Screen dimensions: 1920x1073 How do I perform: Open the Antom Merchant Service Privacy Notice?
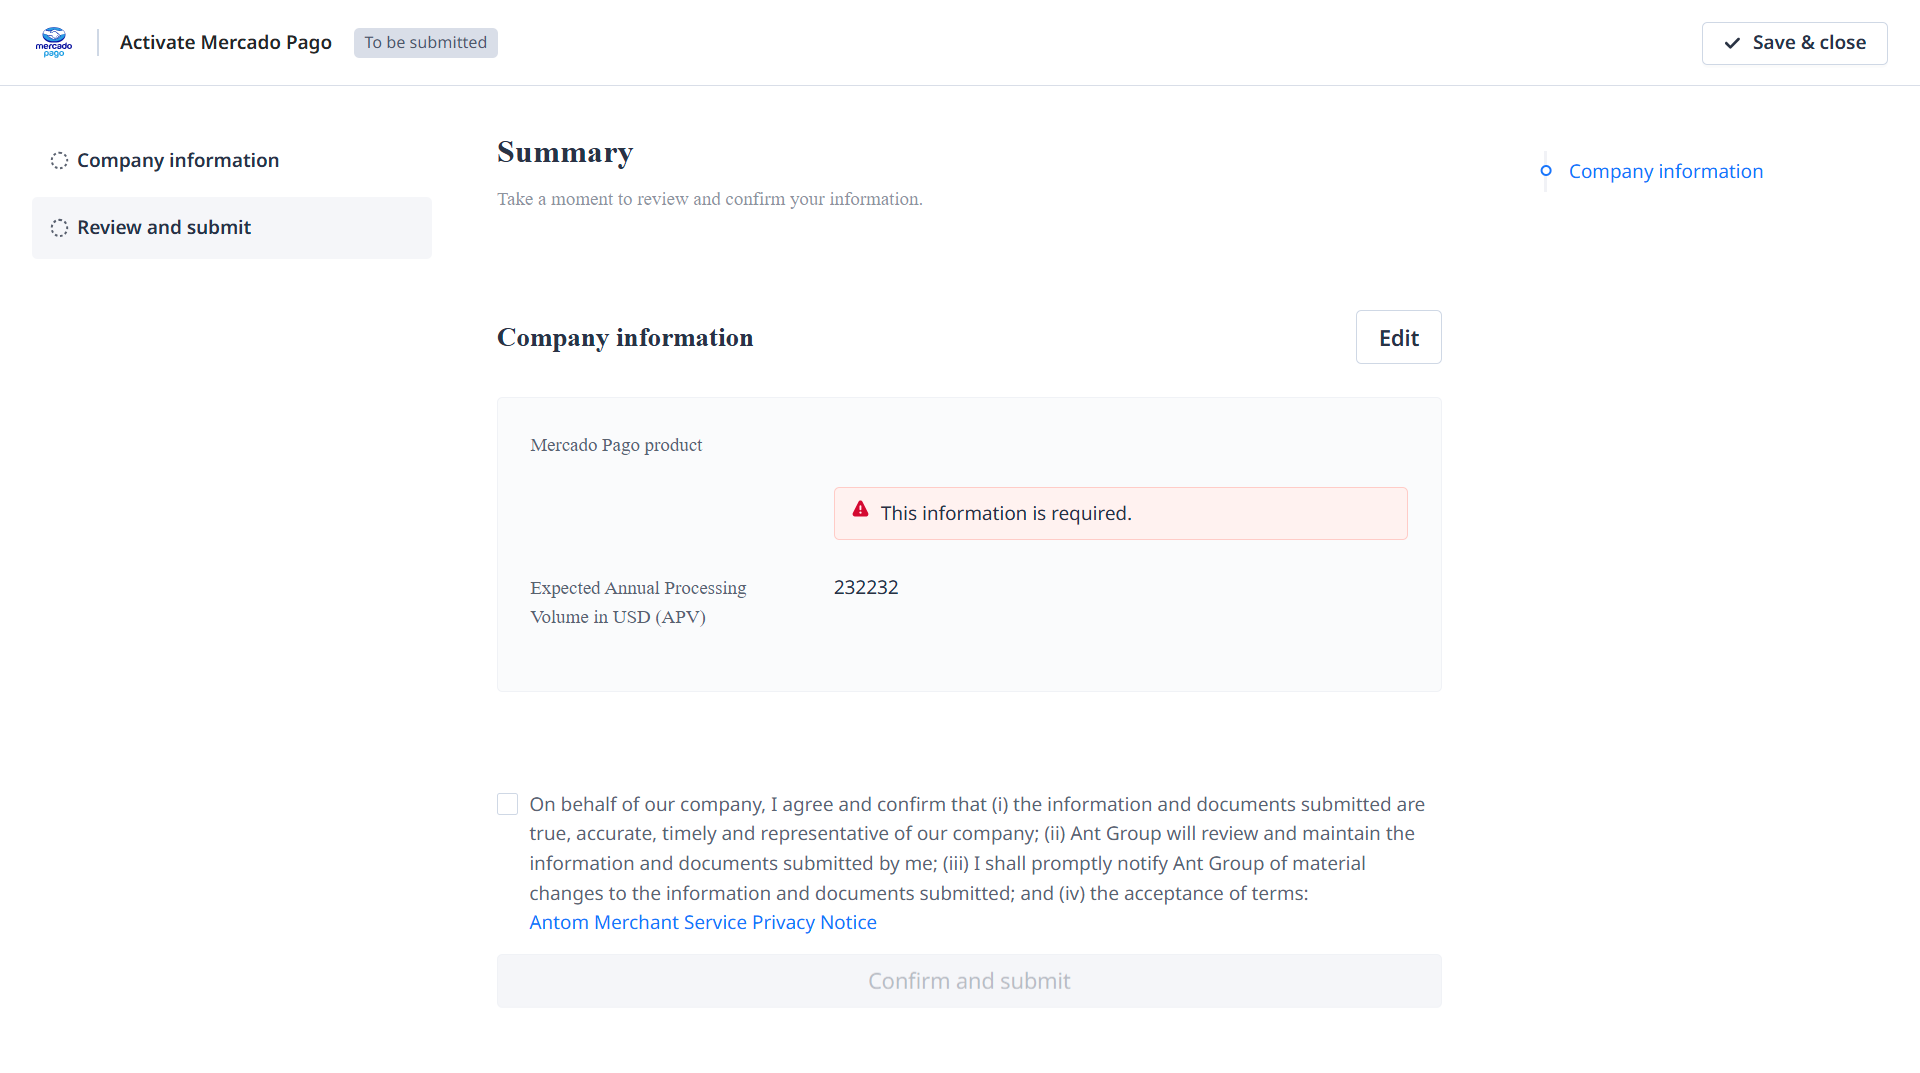coord(702,923)
